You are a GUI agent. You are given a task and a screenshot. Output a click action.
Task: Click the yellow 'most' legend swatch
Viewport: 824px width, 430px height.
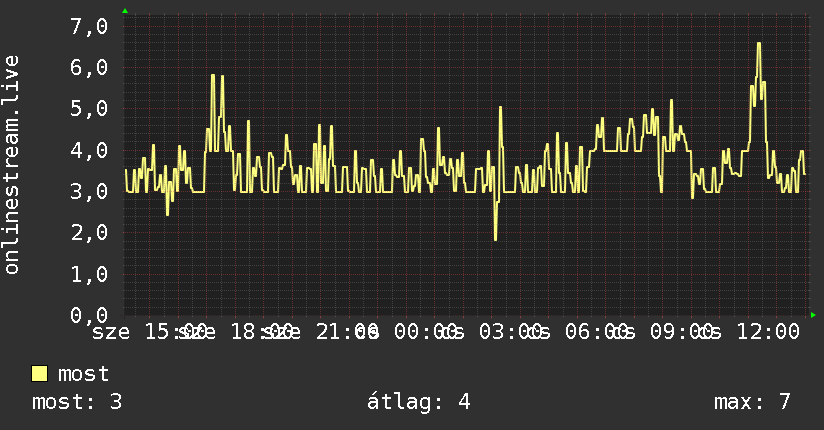click(x=39, y=374)
